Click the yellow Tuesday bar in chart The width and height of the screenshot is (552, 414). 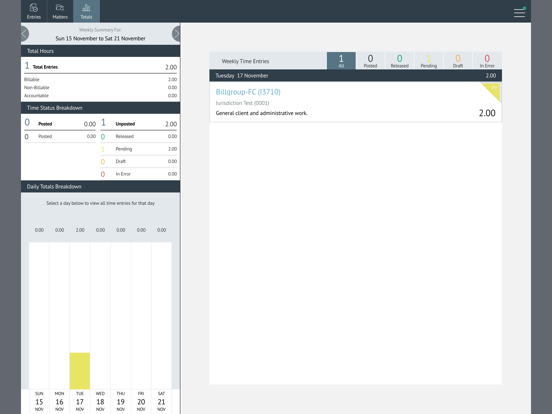80,371
